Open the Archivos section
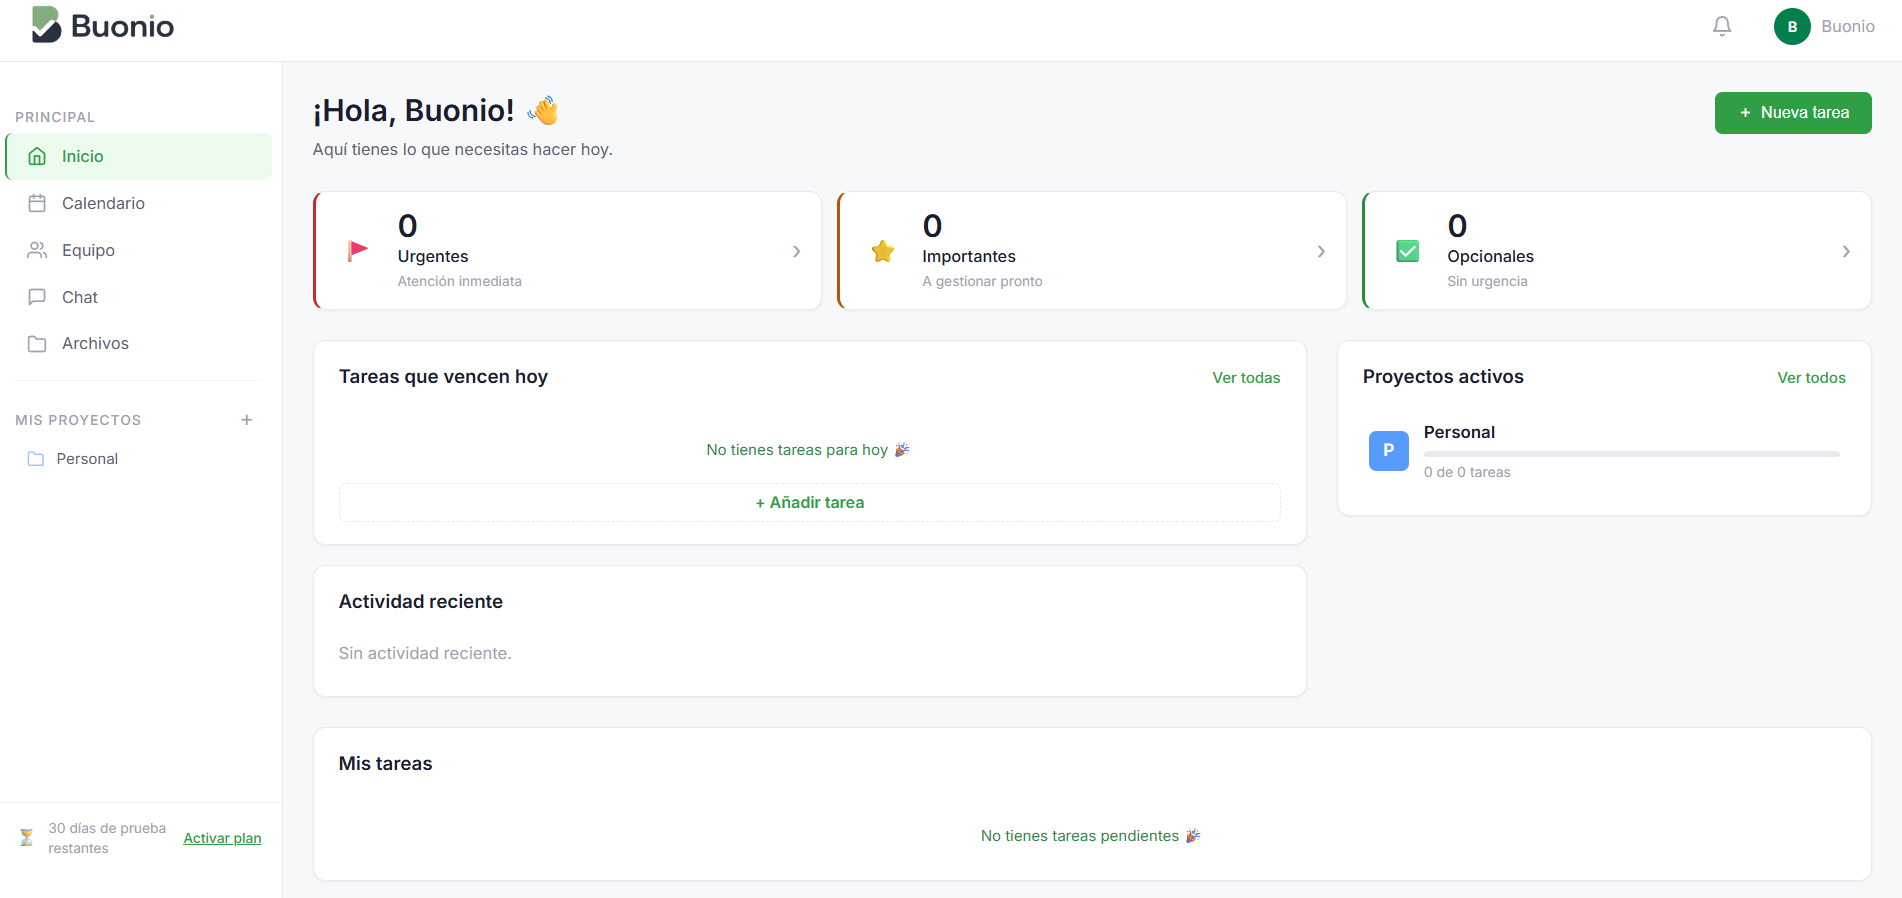The image size is (1902, 898). pyautogui.click(x=139, y=344)
